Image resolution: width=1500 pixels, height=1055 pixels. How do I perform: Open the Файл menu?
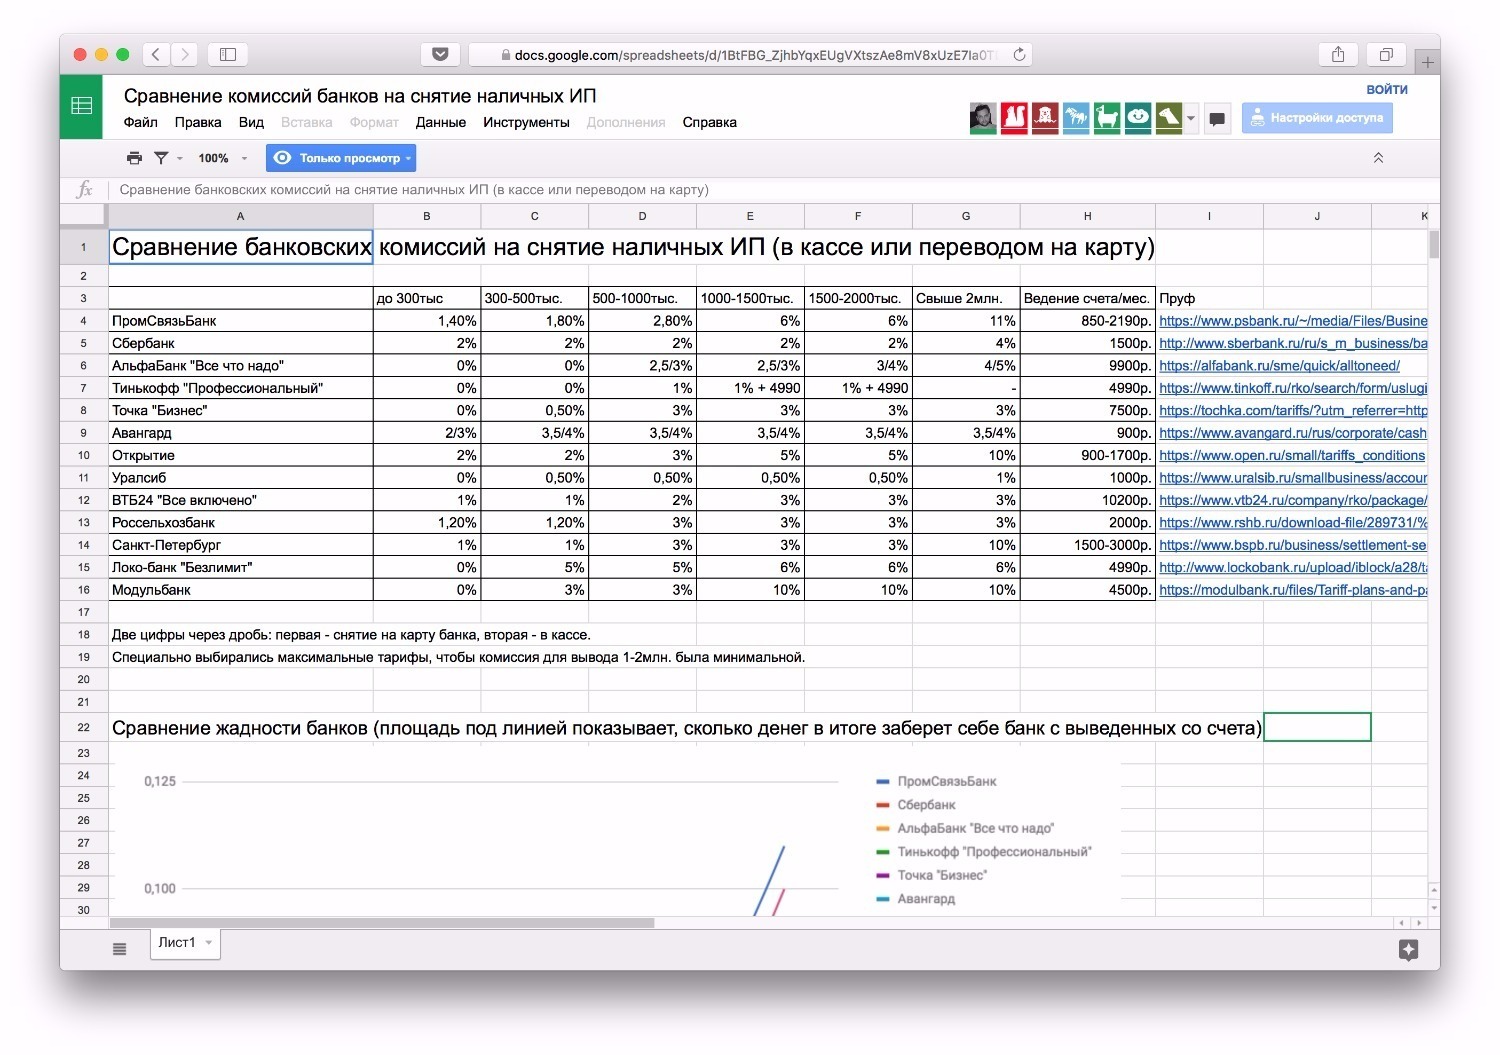coord(141,123)
